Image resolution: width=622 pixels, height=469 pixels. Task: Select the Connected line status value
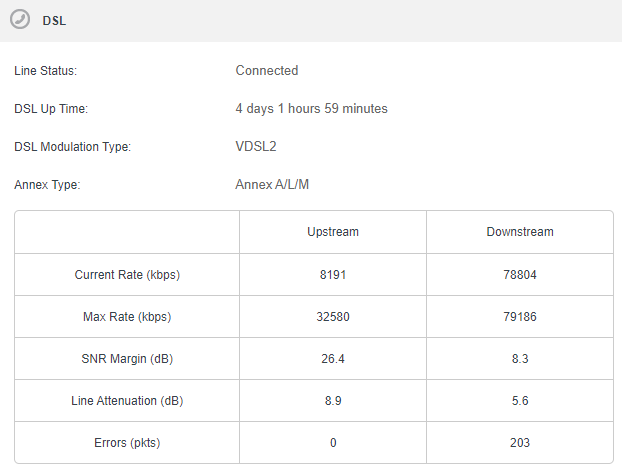click(x=267, y=70)
